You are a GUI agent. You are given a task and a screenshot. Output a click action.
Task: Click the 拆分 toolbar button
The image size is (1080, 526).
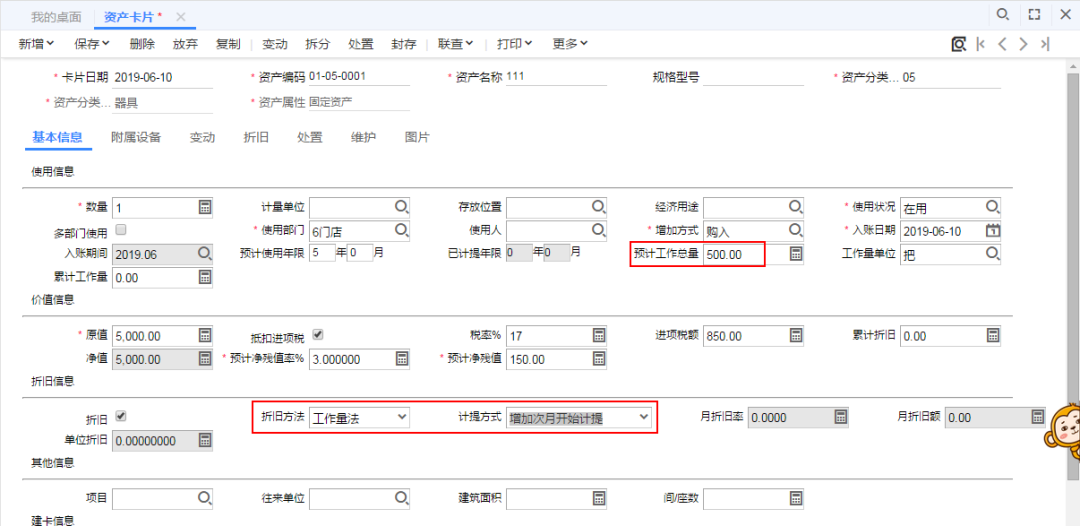(x=317, y=44)
